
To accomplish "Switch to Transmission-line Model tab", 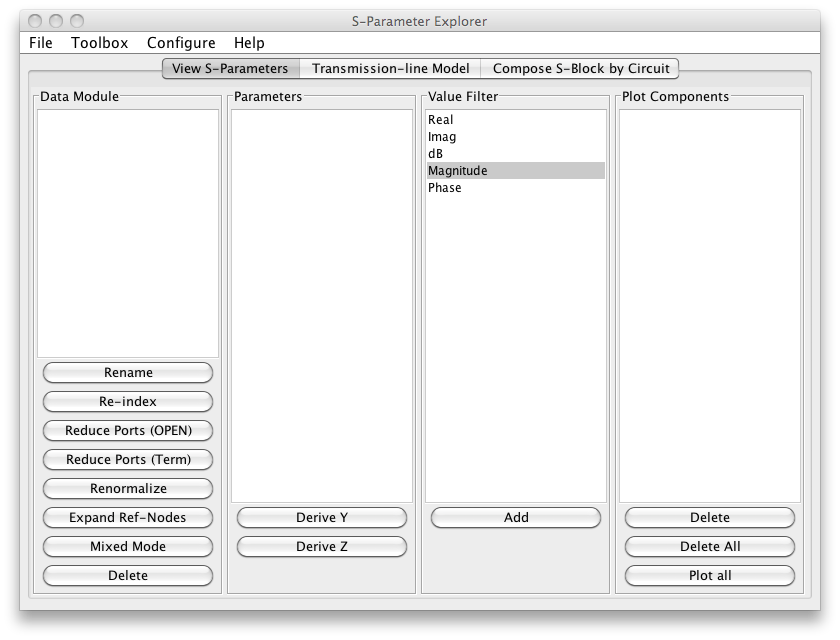I will tap(390, 69).
